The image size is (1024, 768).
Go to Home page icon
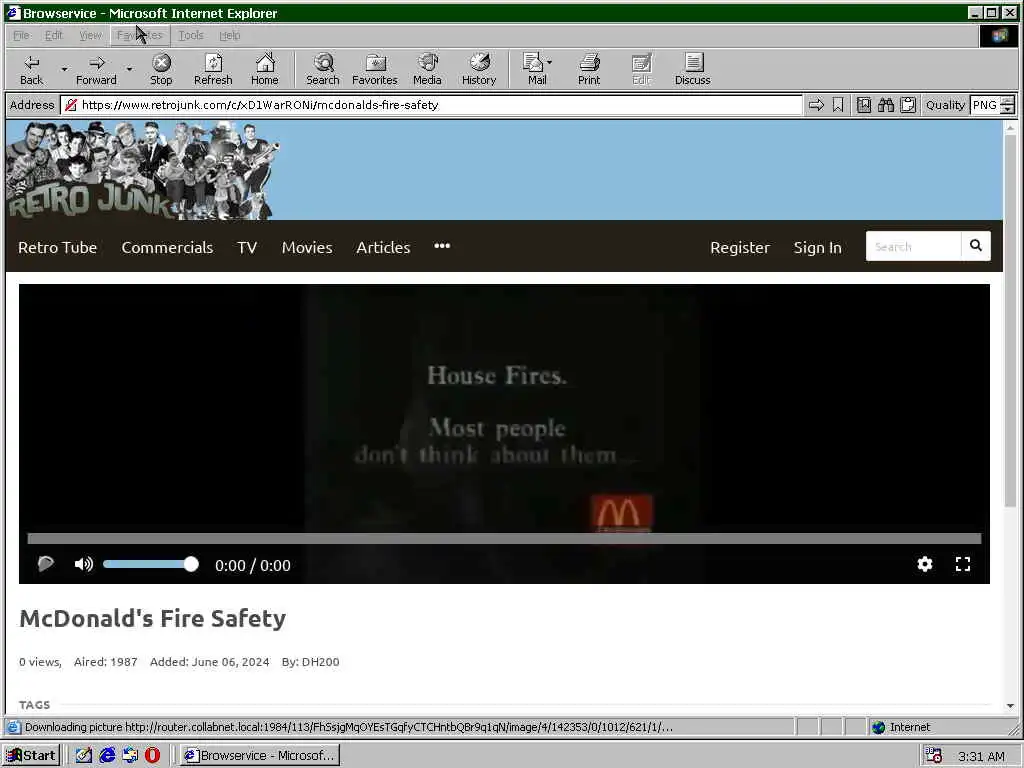[x=264, y=69]
